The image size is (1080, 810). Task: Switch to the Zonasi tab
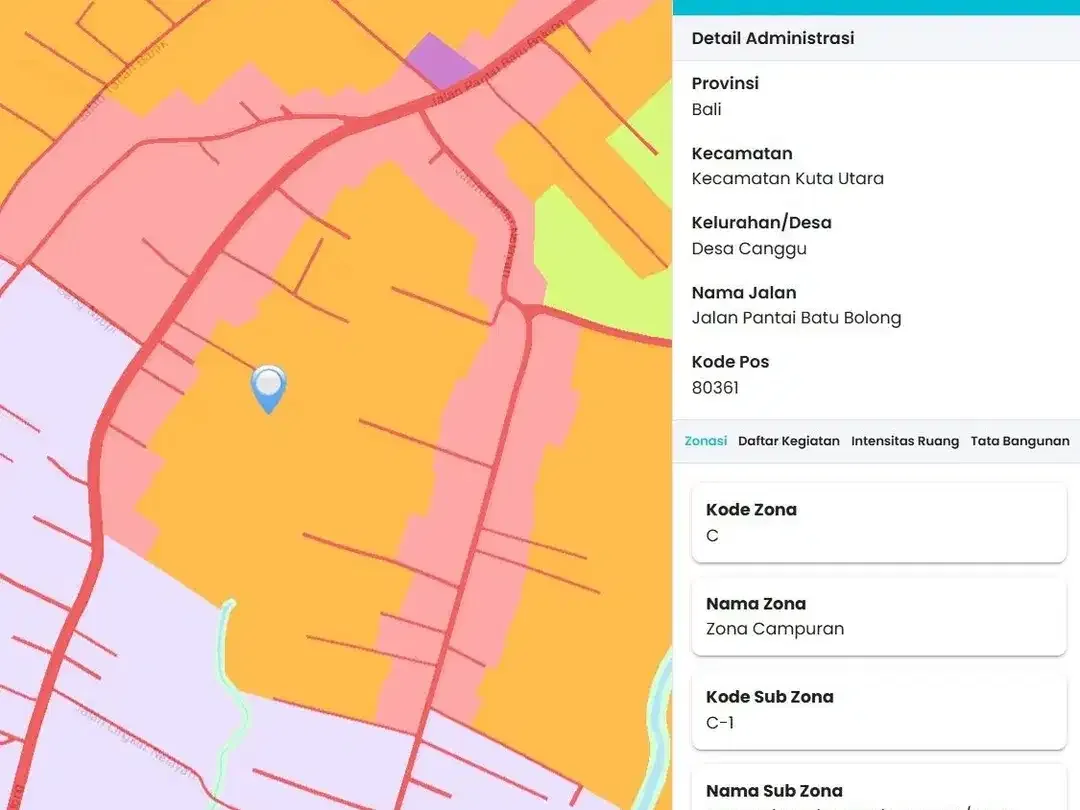click(705, 441)
